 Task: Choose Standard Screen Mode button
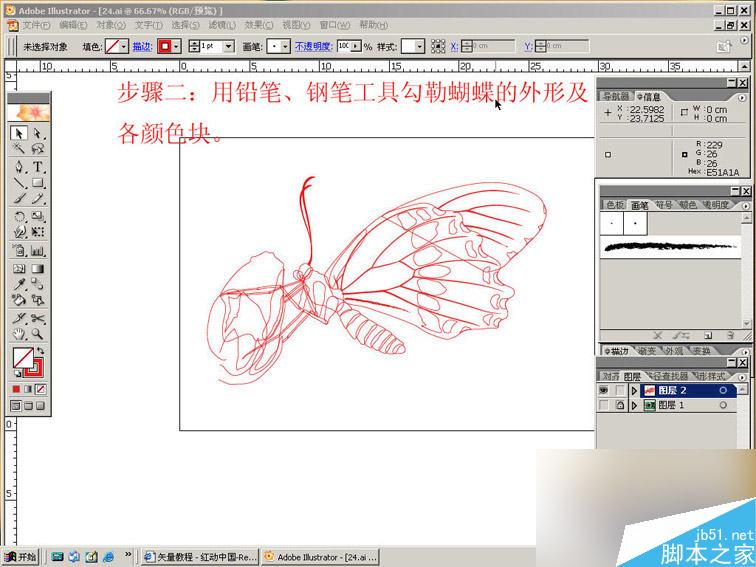16,406
